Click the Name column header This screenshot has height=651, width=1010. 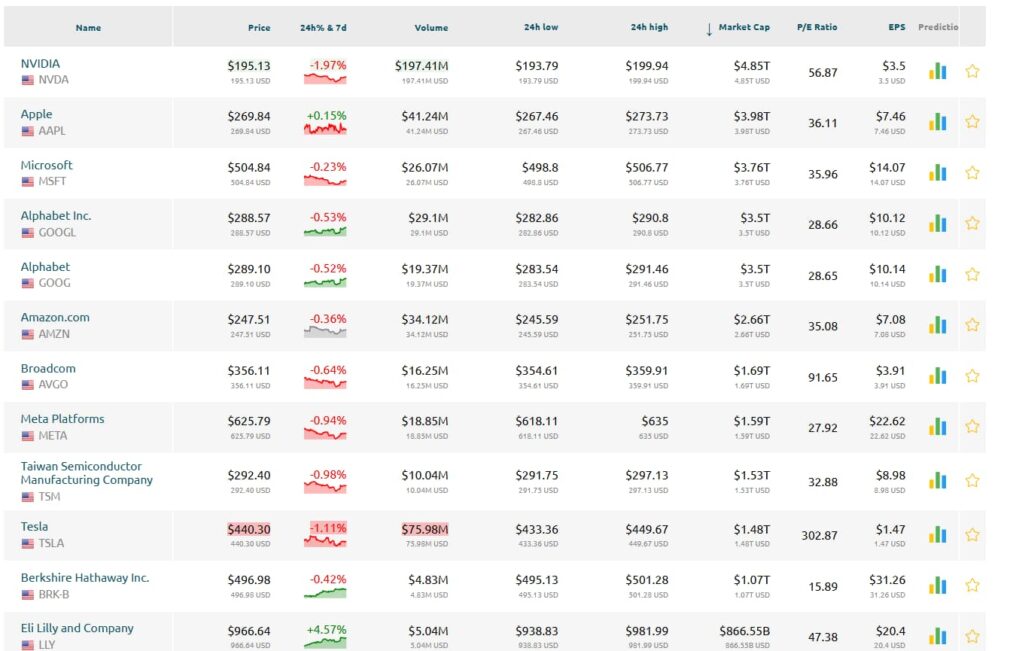88,28
